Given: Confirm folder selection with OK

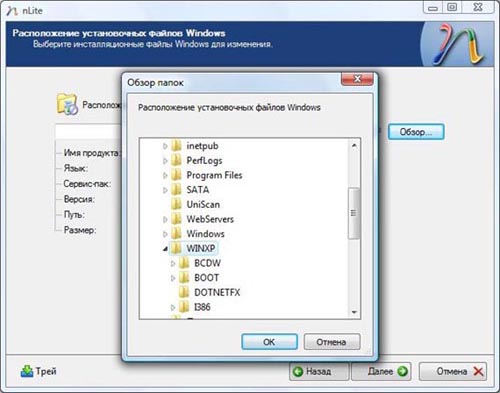Looking at the screenshot, I should pos(269,342).
